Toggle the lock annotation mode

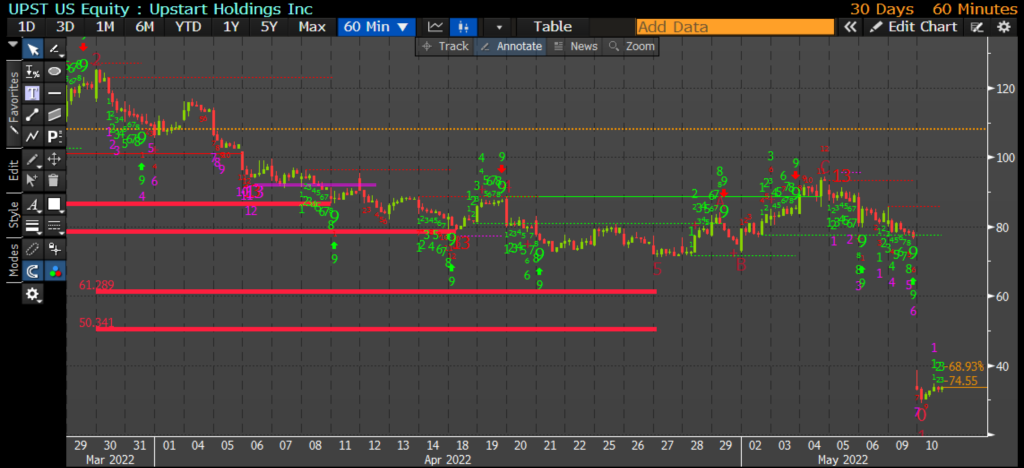point(55,249)
